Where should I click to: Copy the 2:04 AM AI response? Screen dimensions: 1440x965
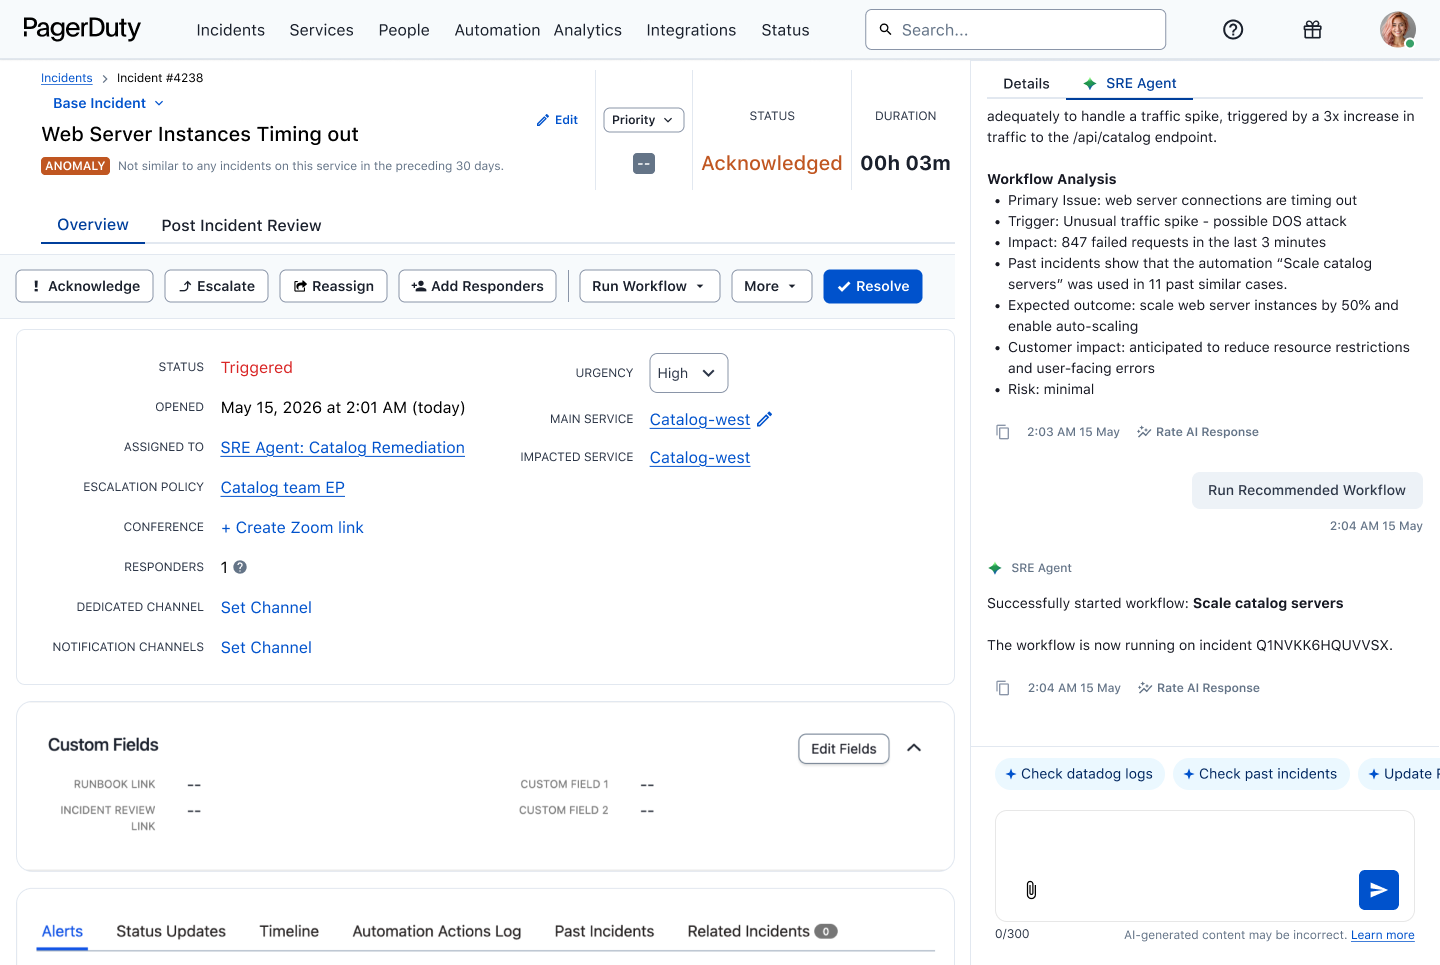point(1002,688)
